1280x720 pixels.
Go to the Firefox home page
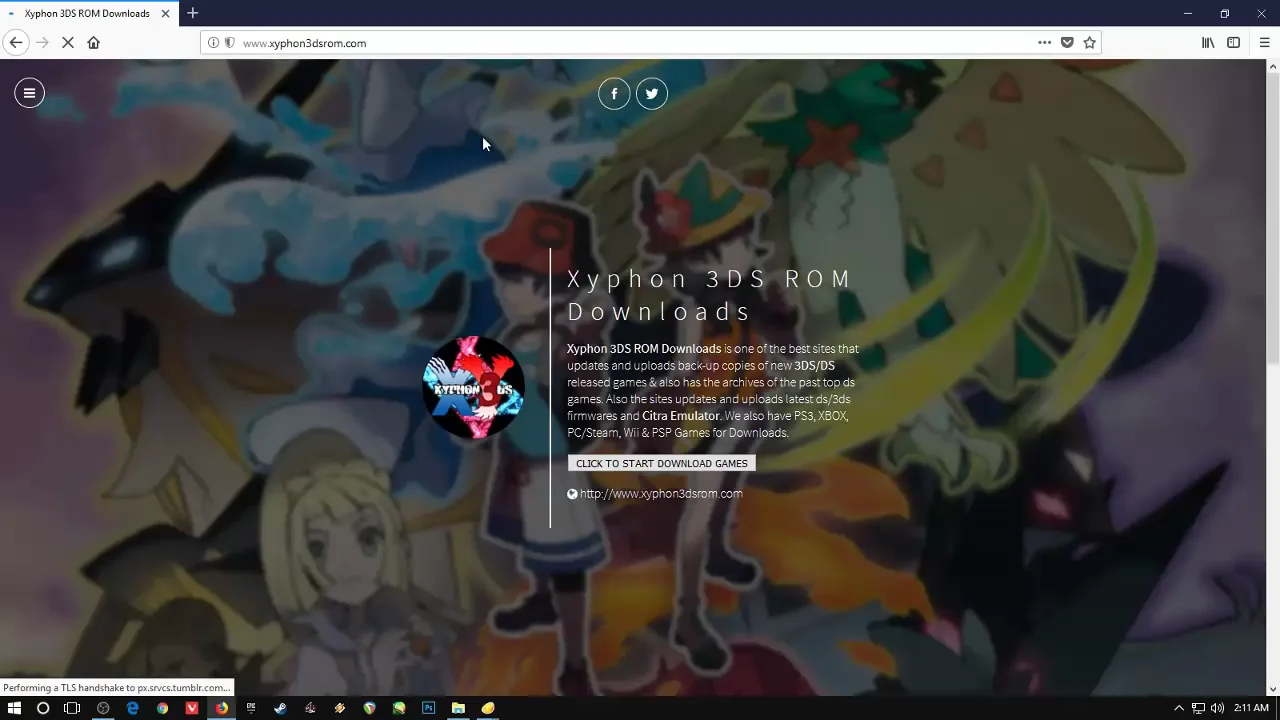pos(94,43)
